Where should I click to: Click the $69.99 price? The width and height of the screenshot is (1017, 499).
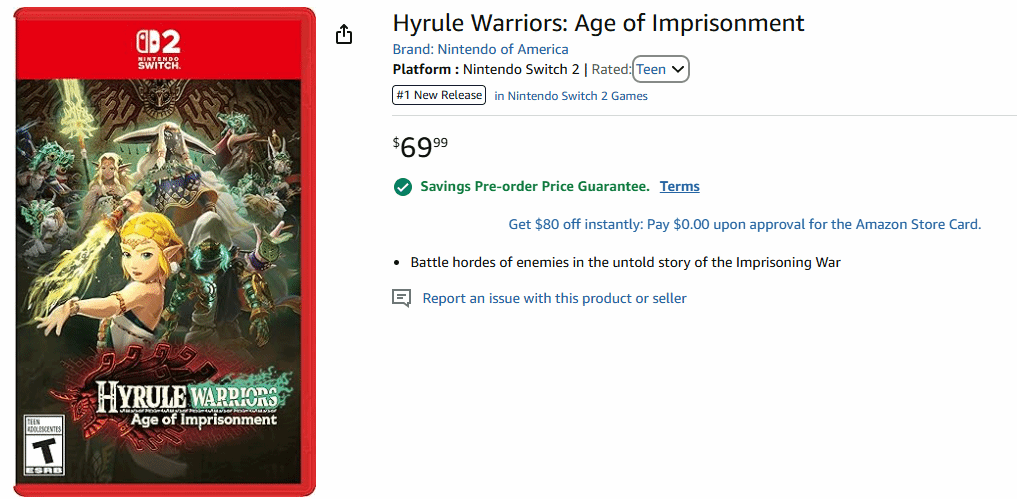click(x=420, y=147)
